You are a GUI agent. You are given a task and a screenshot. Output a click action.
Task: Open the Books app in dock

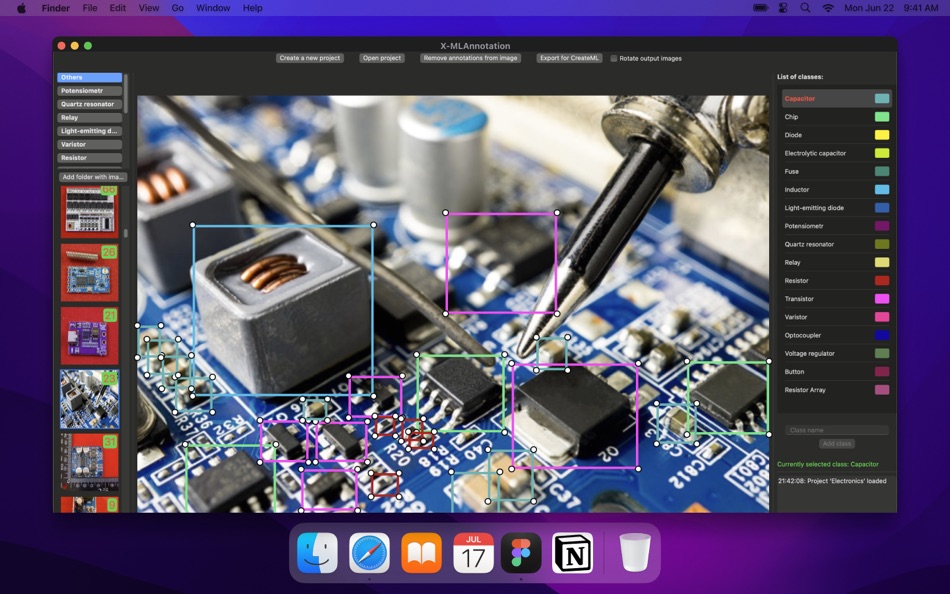click(x=421, y=553)
